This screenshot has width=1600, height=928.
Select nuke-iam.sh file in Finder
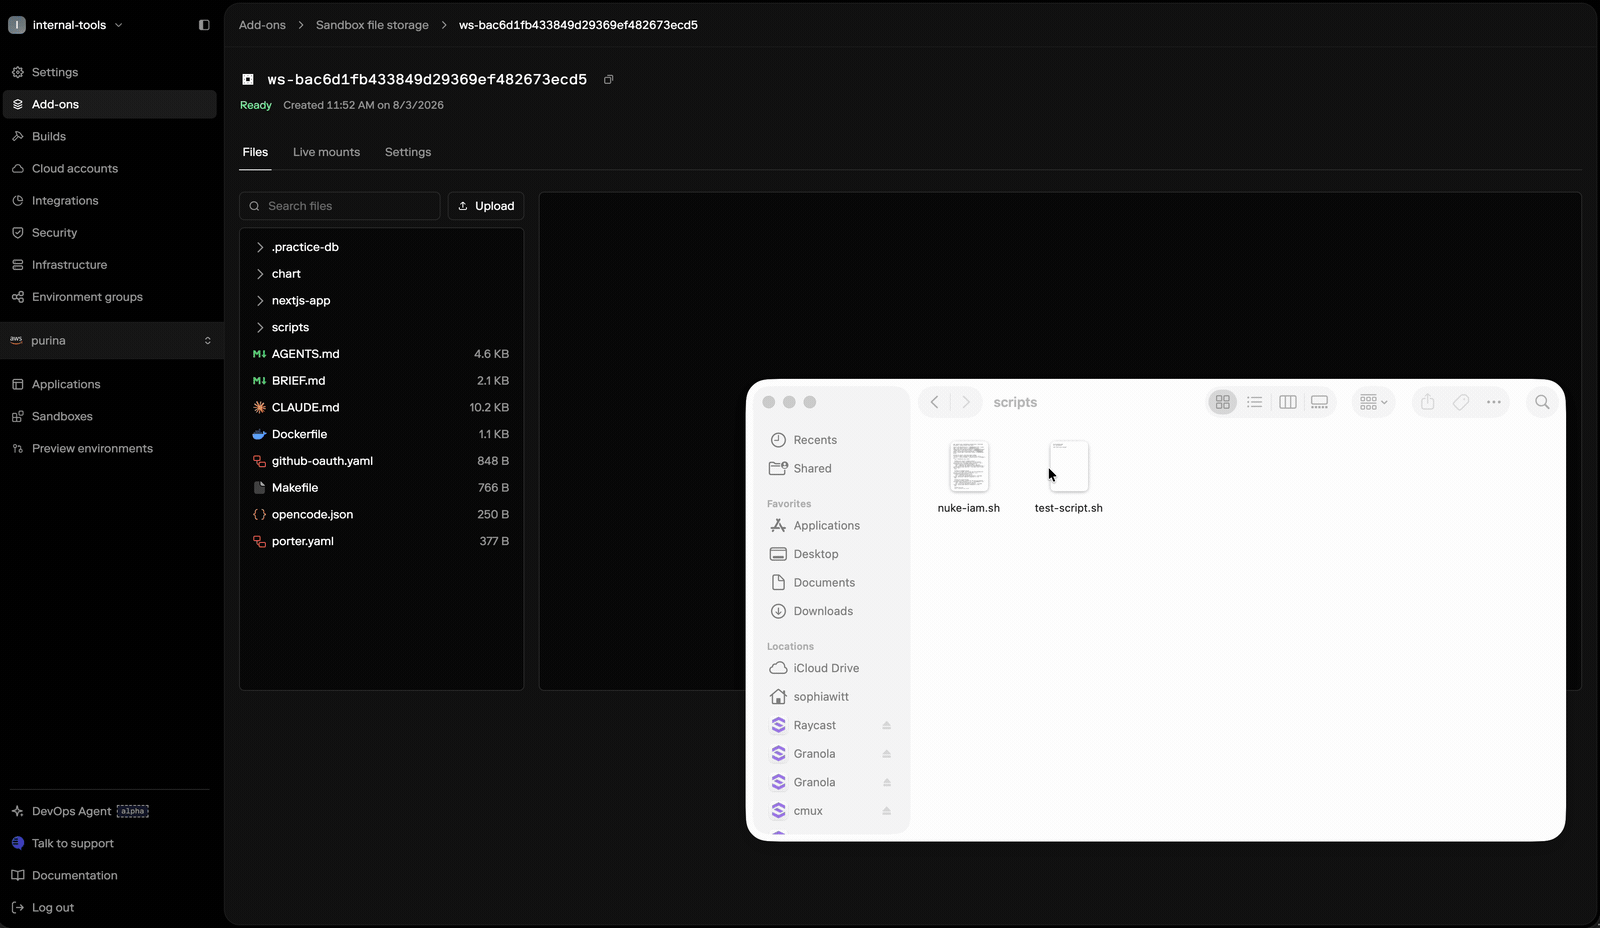click(x=969, y=477)
